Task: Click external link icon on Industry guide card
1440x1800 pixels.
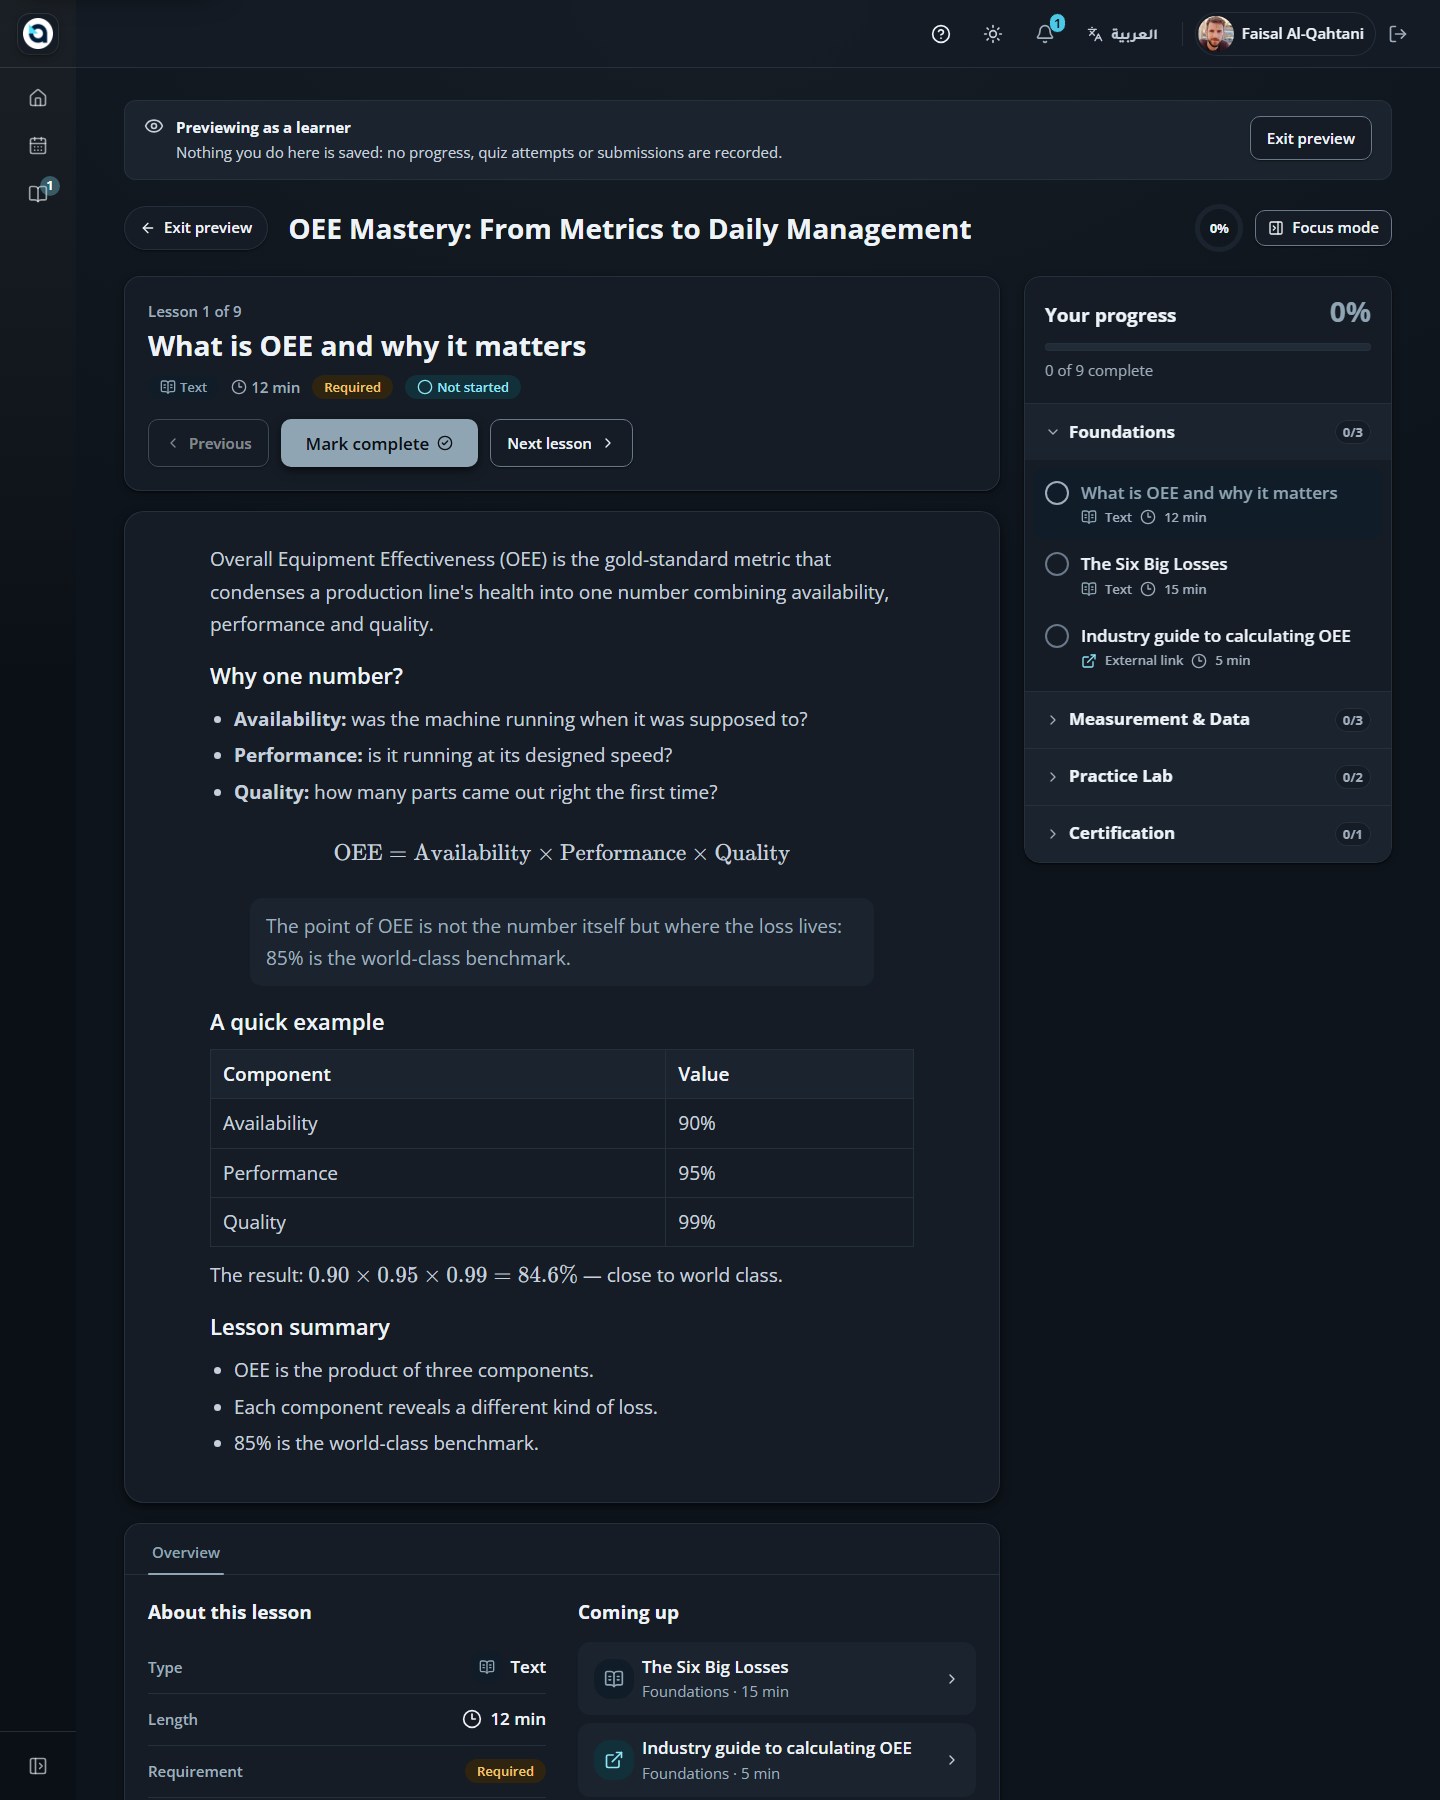Action: tap(614, 1760)
